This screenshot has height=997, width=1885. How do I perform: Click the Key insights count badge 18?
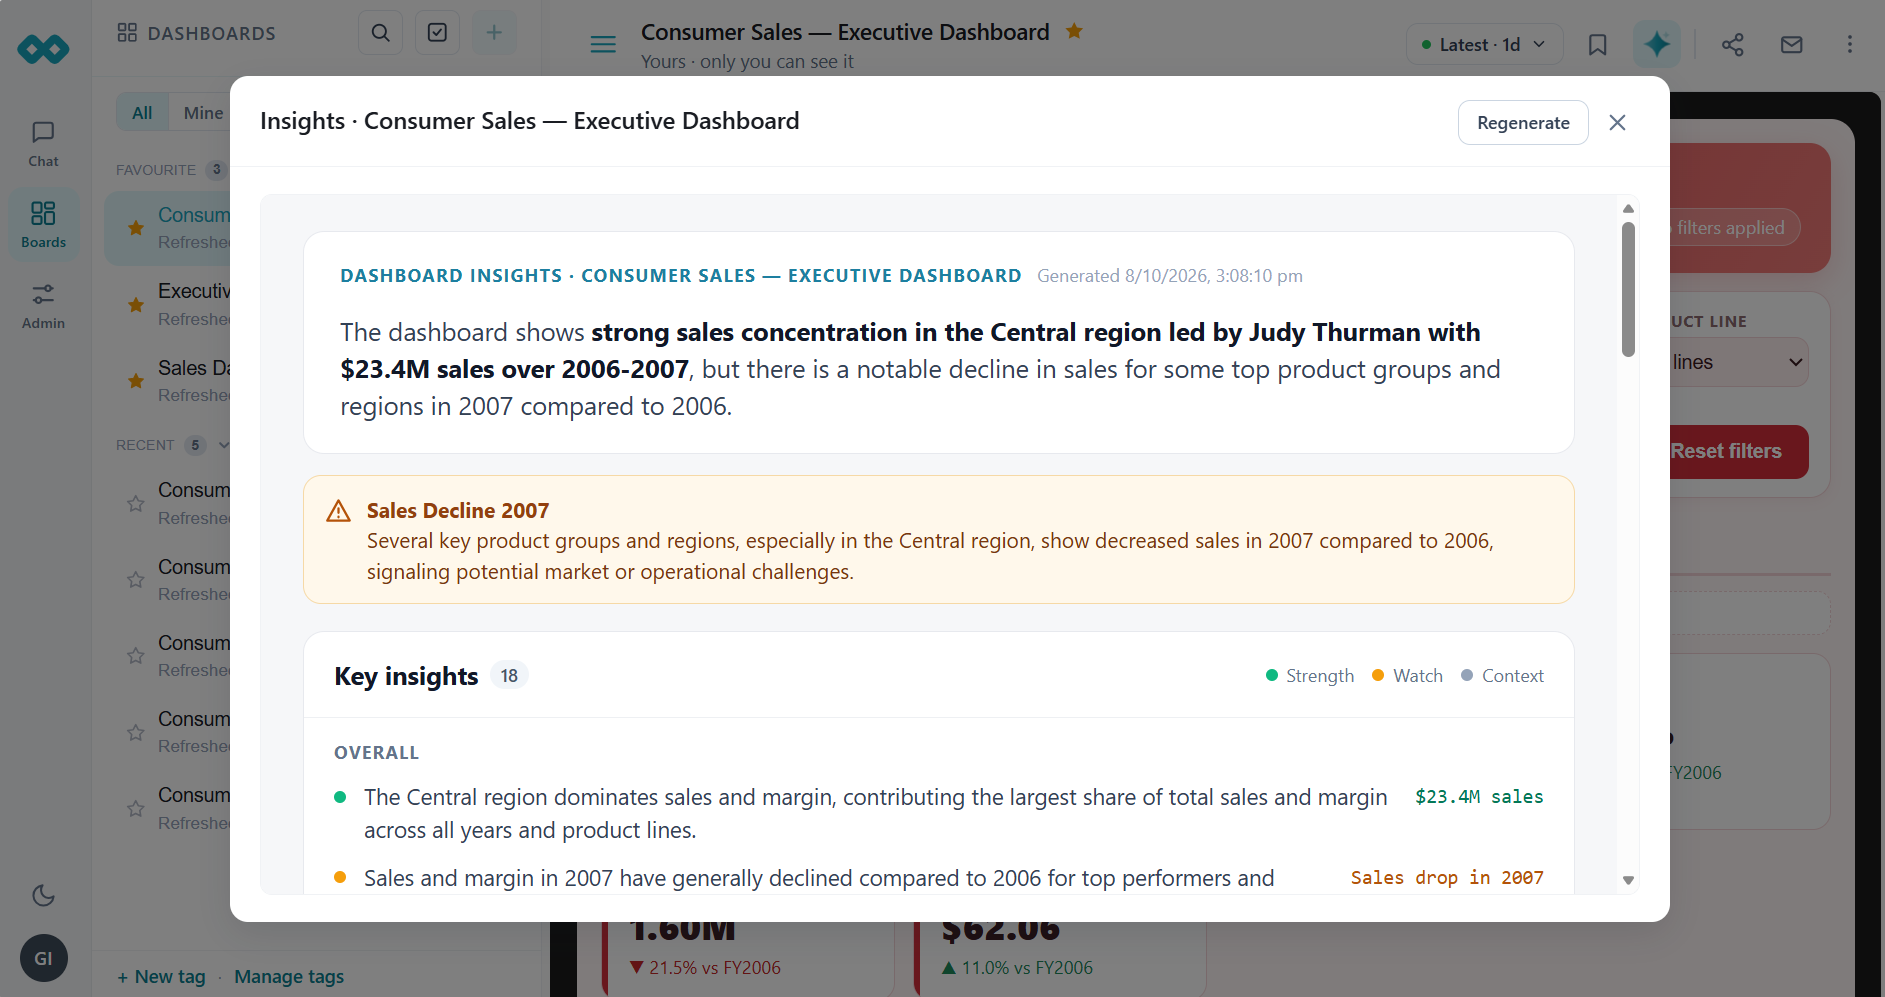[509, 676]
